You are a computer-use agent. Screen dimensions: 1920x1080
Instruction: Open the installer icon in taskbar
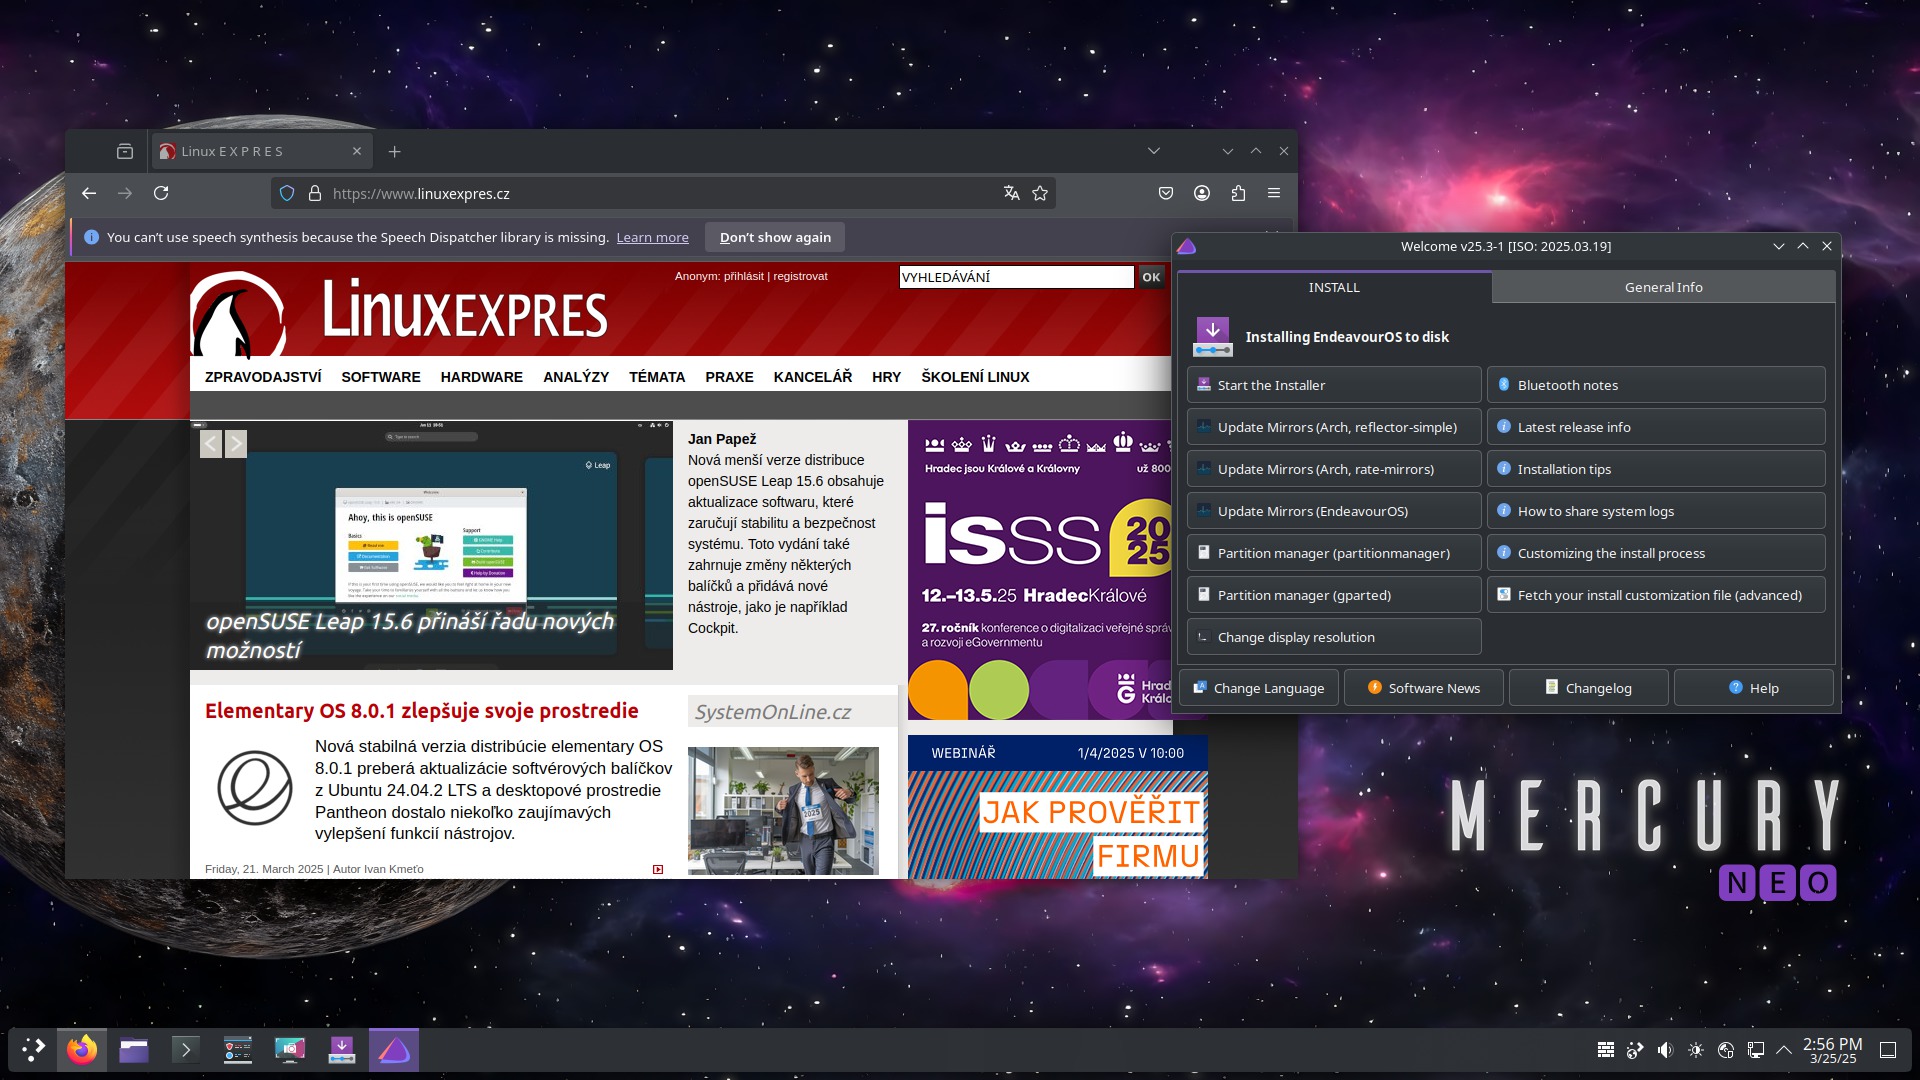coord(342,1049)
